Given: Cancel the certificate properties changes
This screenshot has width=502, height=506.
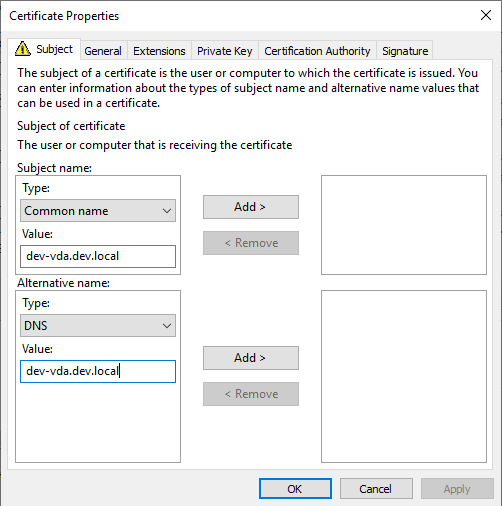Looking at the screenshot, I should [x=376, y=489].
